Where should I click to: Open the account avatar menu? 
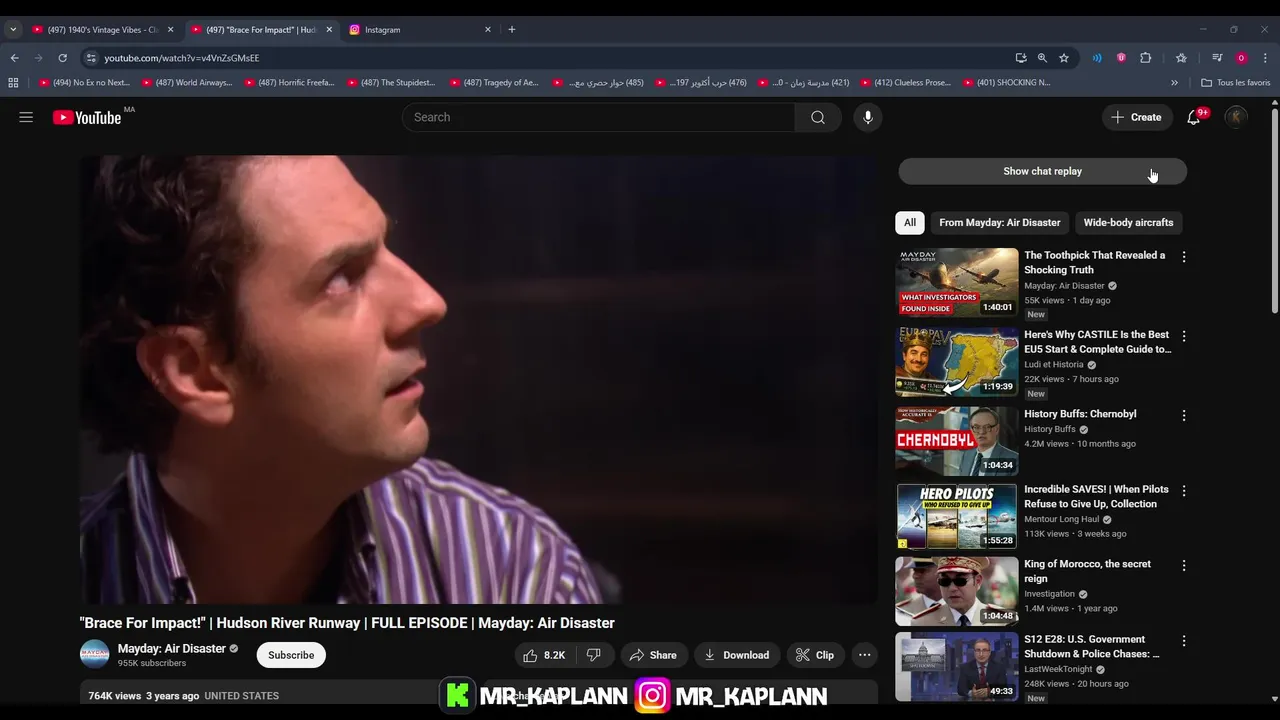[x=1236, y=117]
